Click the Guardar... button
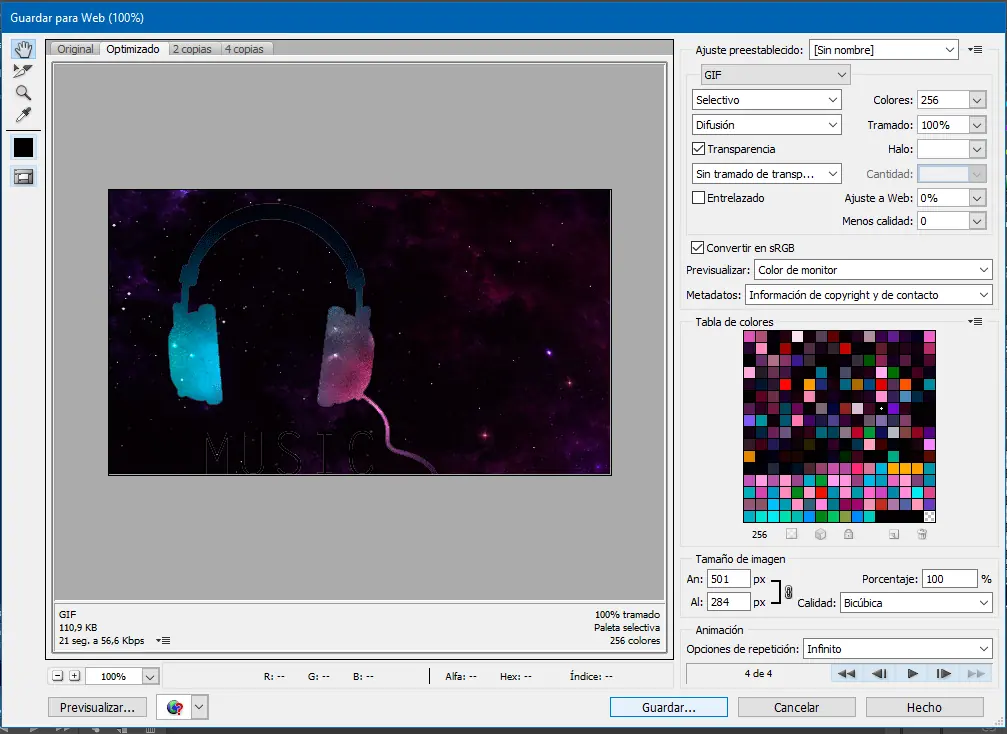 [x=669, y=707]
